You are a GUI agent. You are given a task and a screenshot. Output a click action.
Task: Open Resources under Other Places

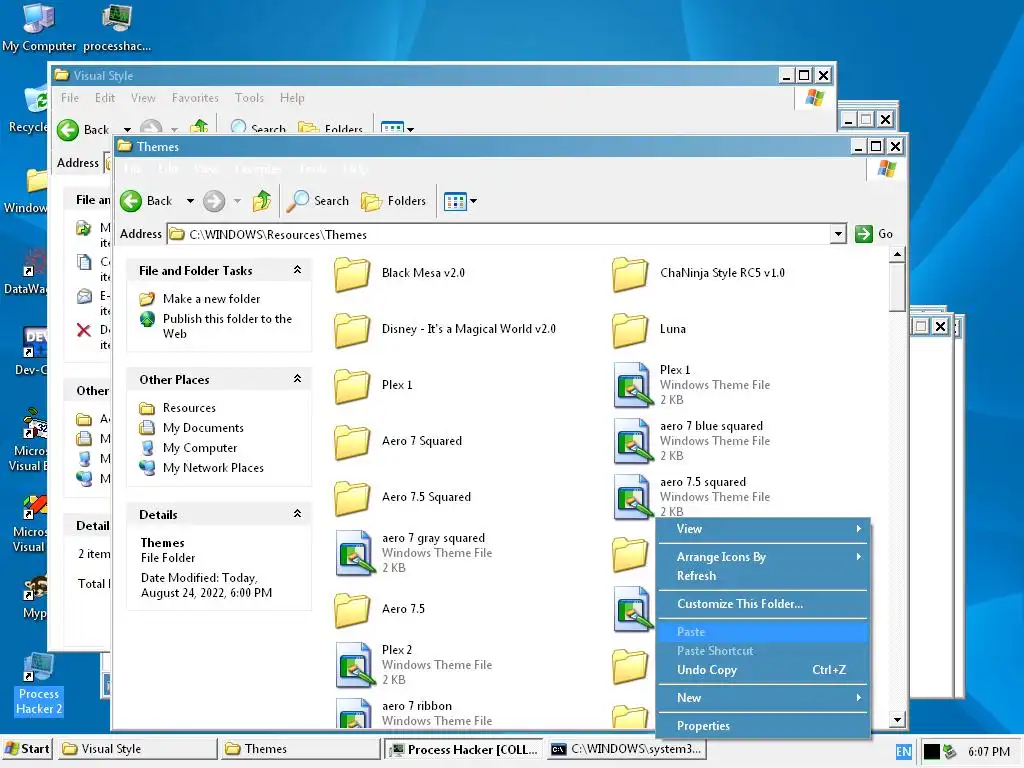click(189, 408)
